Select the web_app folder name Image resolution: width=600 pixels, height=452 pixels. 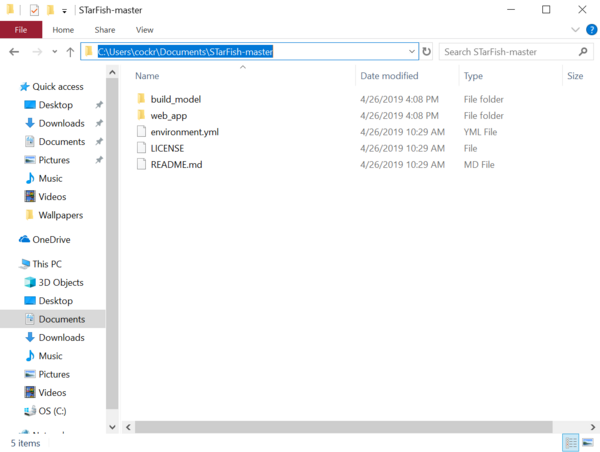click(169, 116)
